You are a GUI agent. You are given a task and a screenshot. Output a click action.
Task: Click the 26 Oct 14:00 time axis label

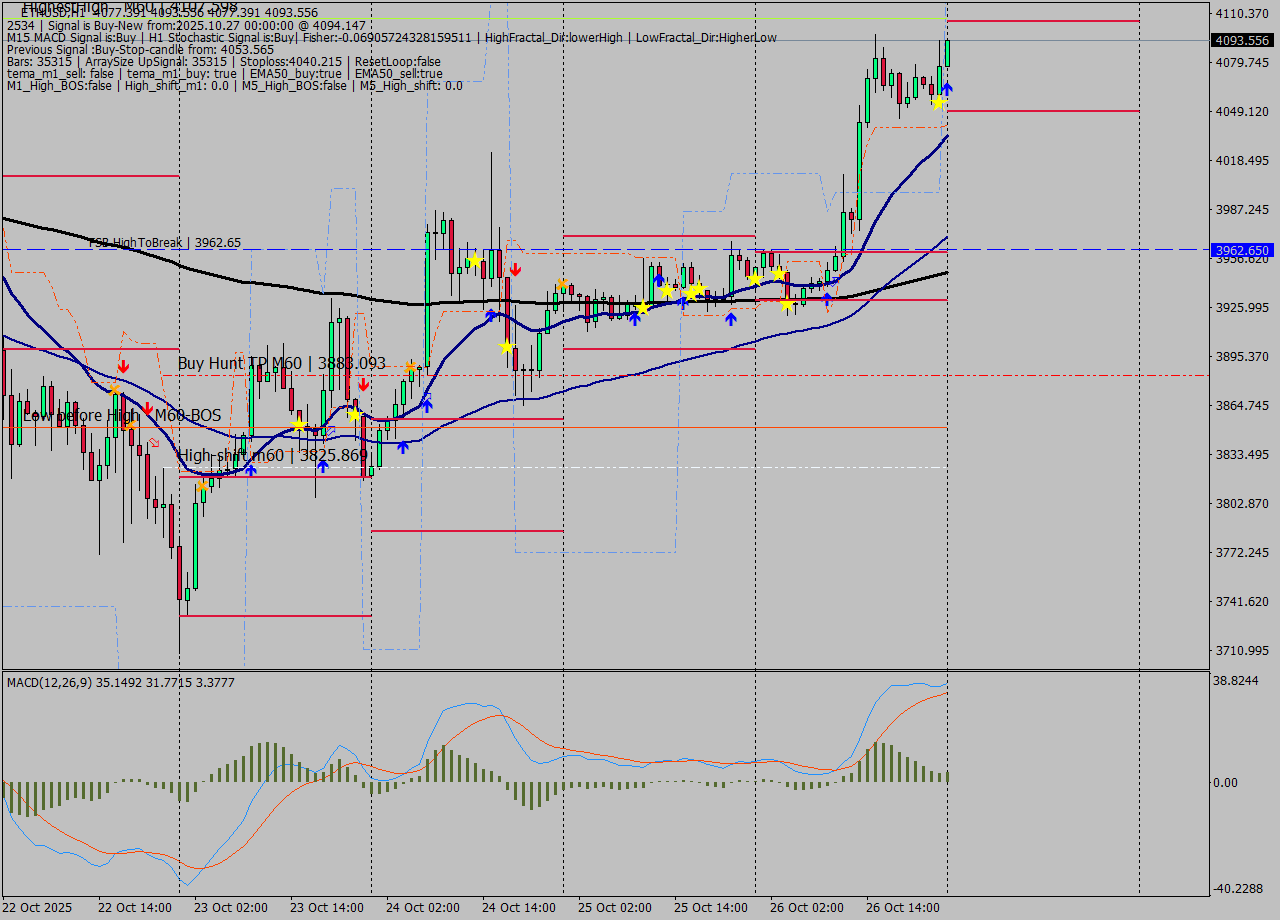tap(902, 908)
